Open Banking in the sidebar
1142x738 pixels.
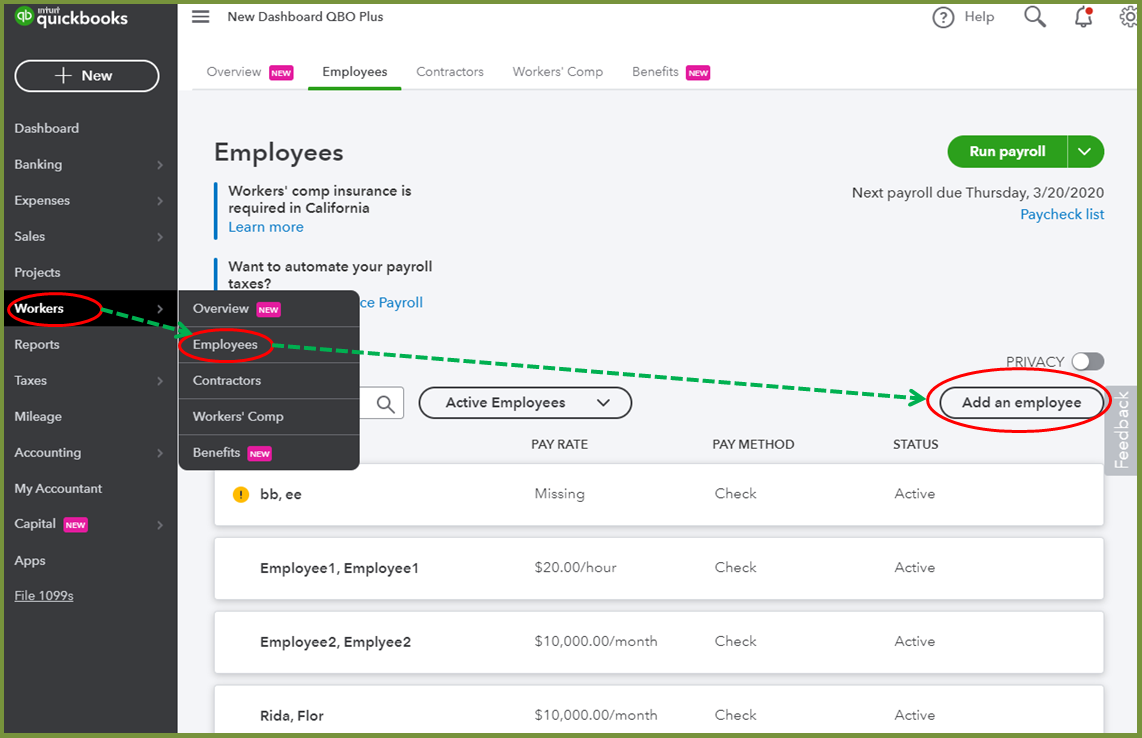coord(38,165)
